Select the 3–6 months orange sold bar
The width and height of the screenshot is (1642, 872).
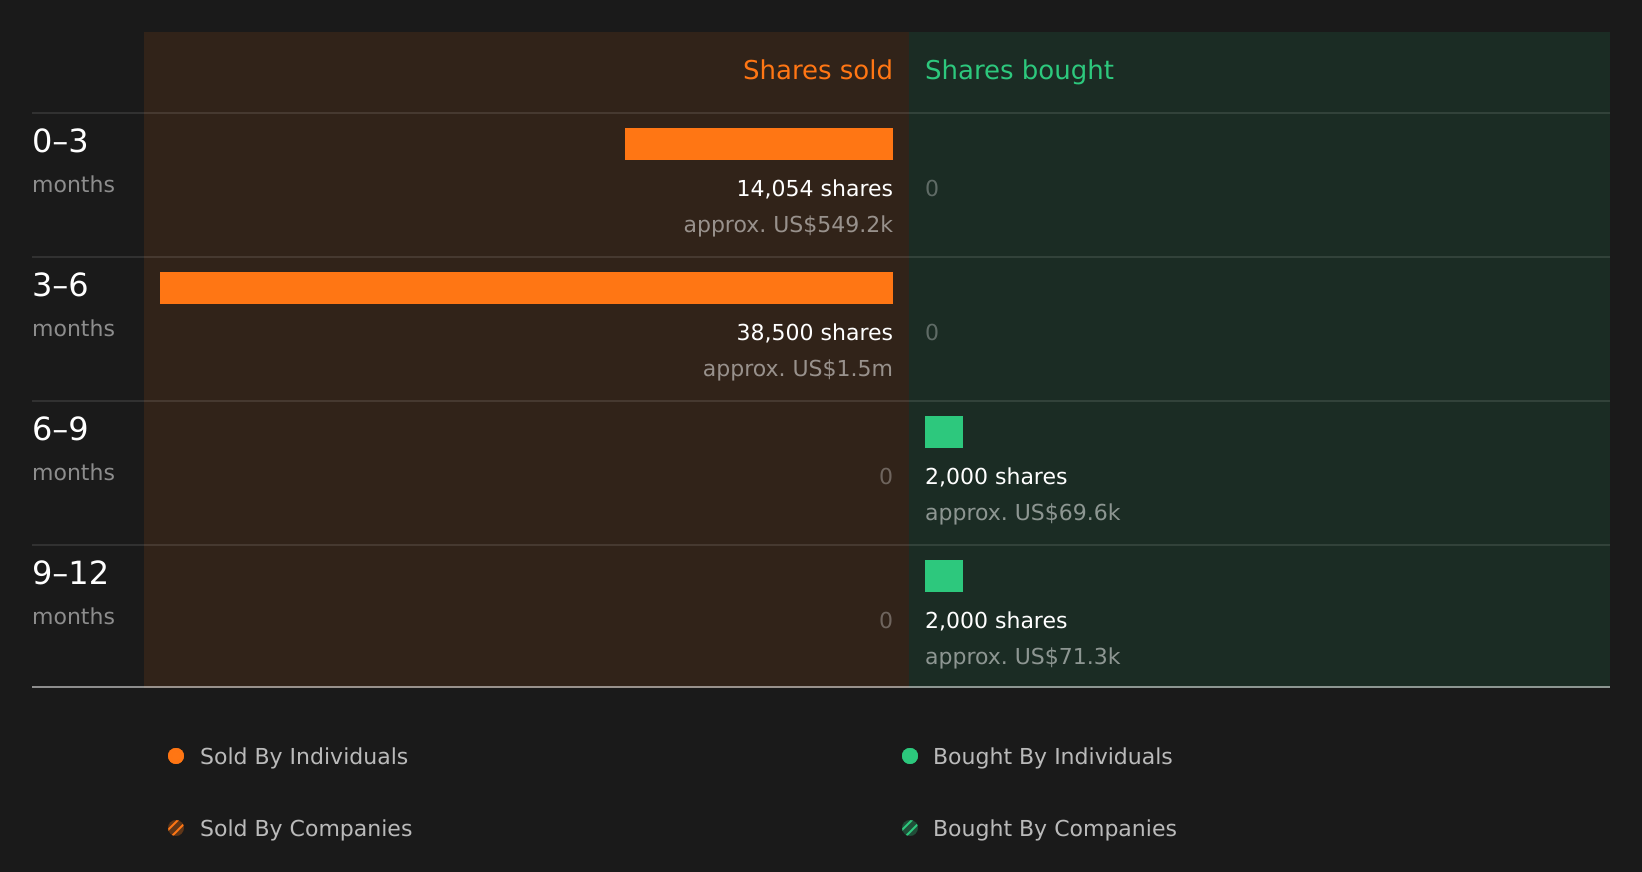coord(526,288)
